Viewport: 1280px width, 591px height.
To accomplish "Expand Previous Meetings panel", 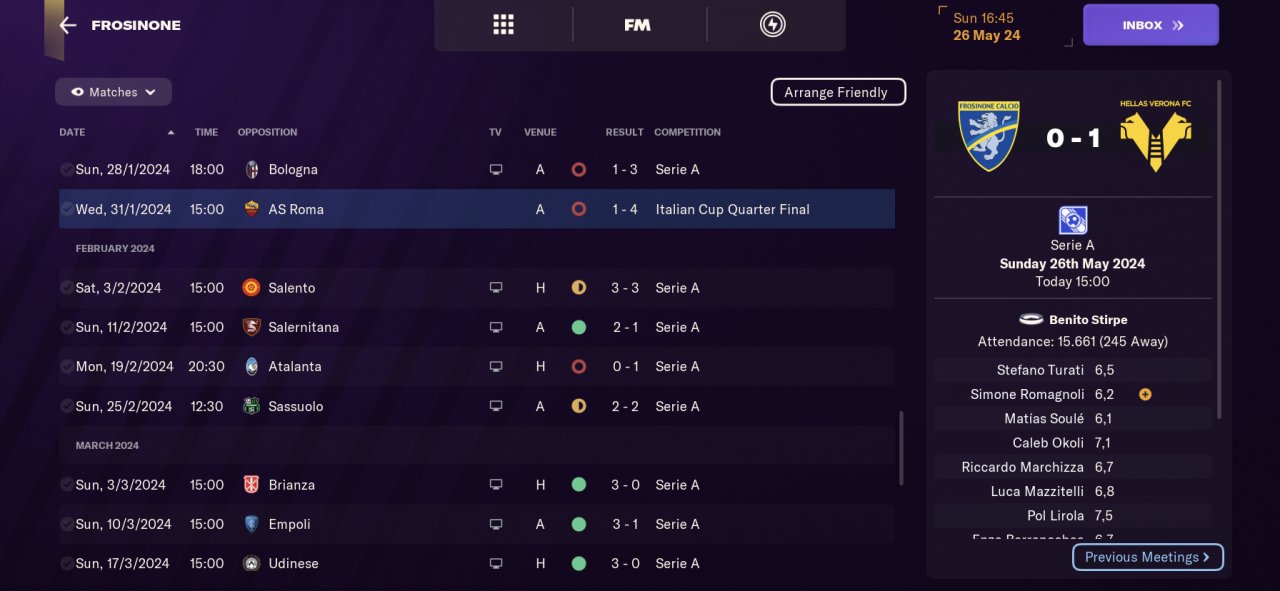I will click(x=1147, y=557).
